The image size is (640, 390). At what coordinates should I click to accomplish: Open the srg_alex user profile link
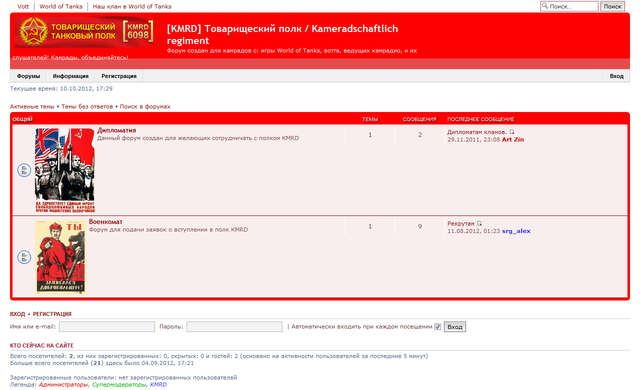coord(516,231)
